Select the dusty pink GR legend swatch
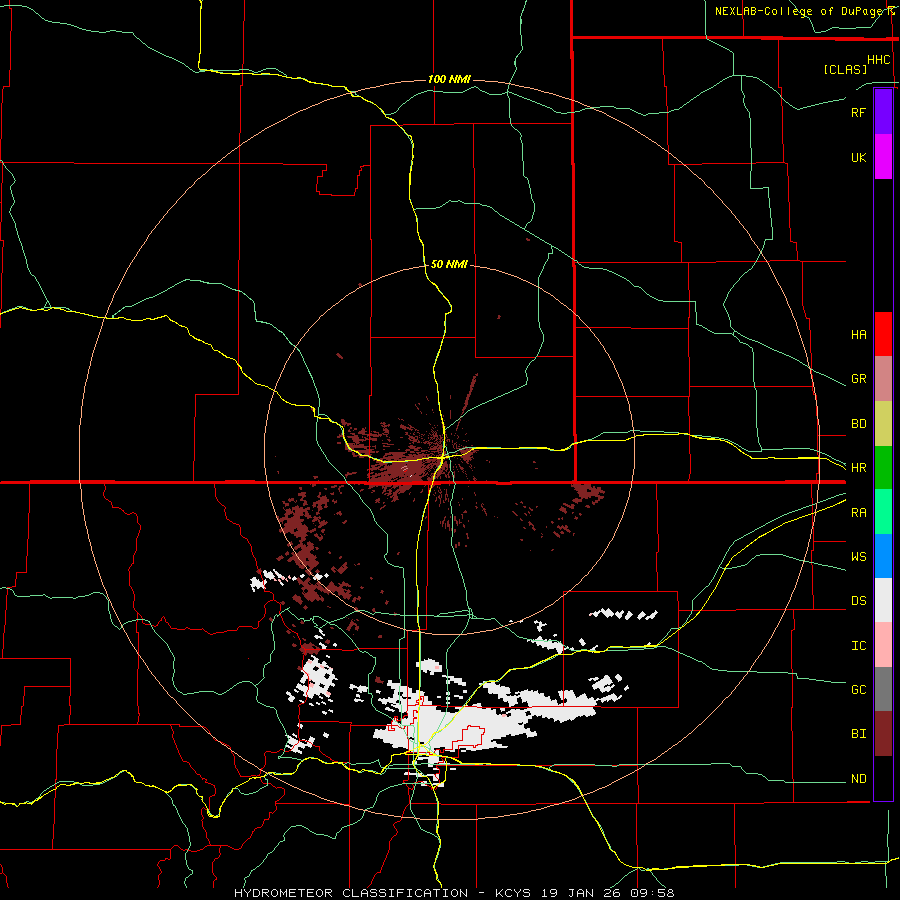This screenshot has height=900, width=900. [883, 379]
